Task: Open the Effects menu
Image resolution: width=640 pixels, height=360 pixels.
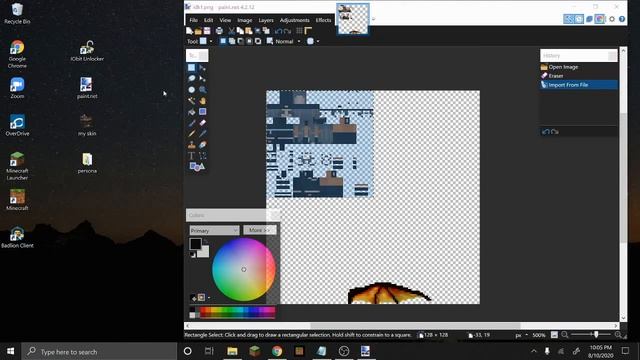Action: [x=323, y=20]
